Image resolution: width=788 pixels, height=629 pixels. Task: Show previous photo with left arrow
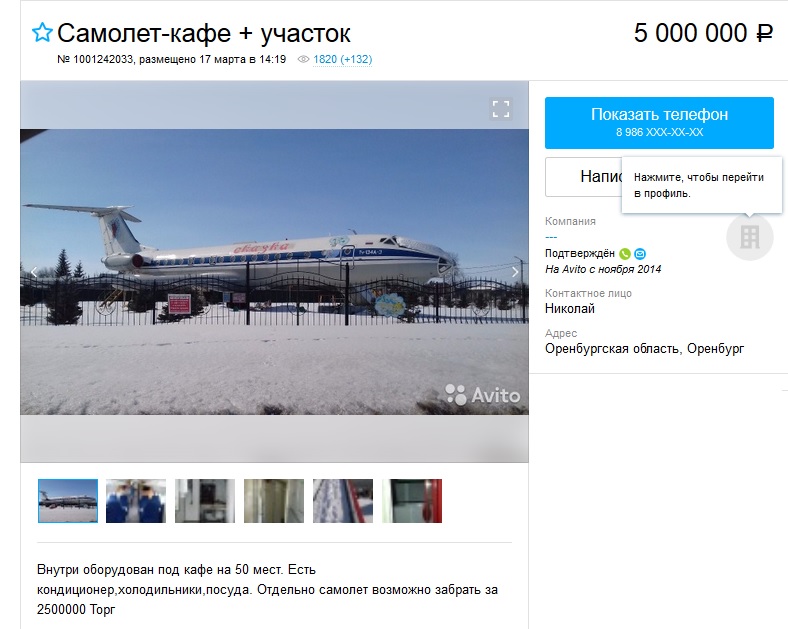click(x=34, y=272)
